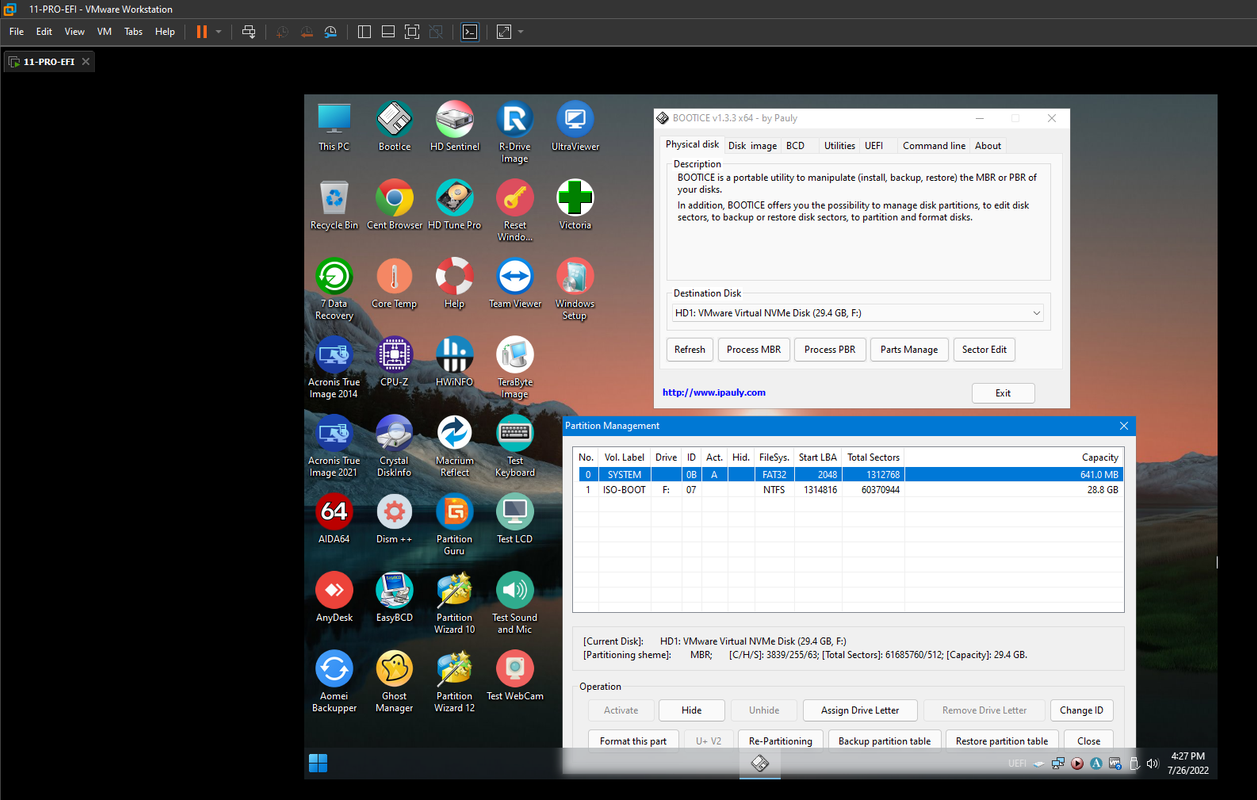Screen dimensions: 1257x800
Task: Select the SYSTEM partition row
Action: (848, 475)
